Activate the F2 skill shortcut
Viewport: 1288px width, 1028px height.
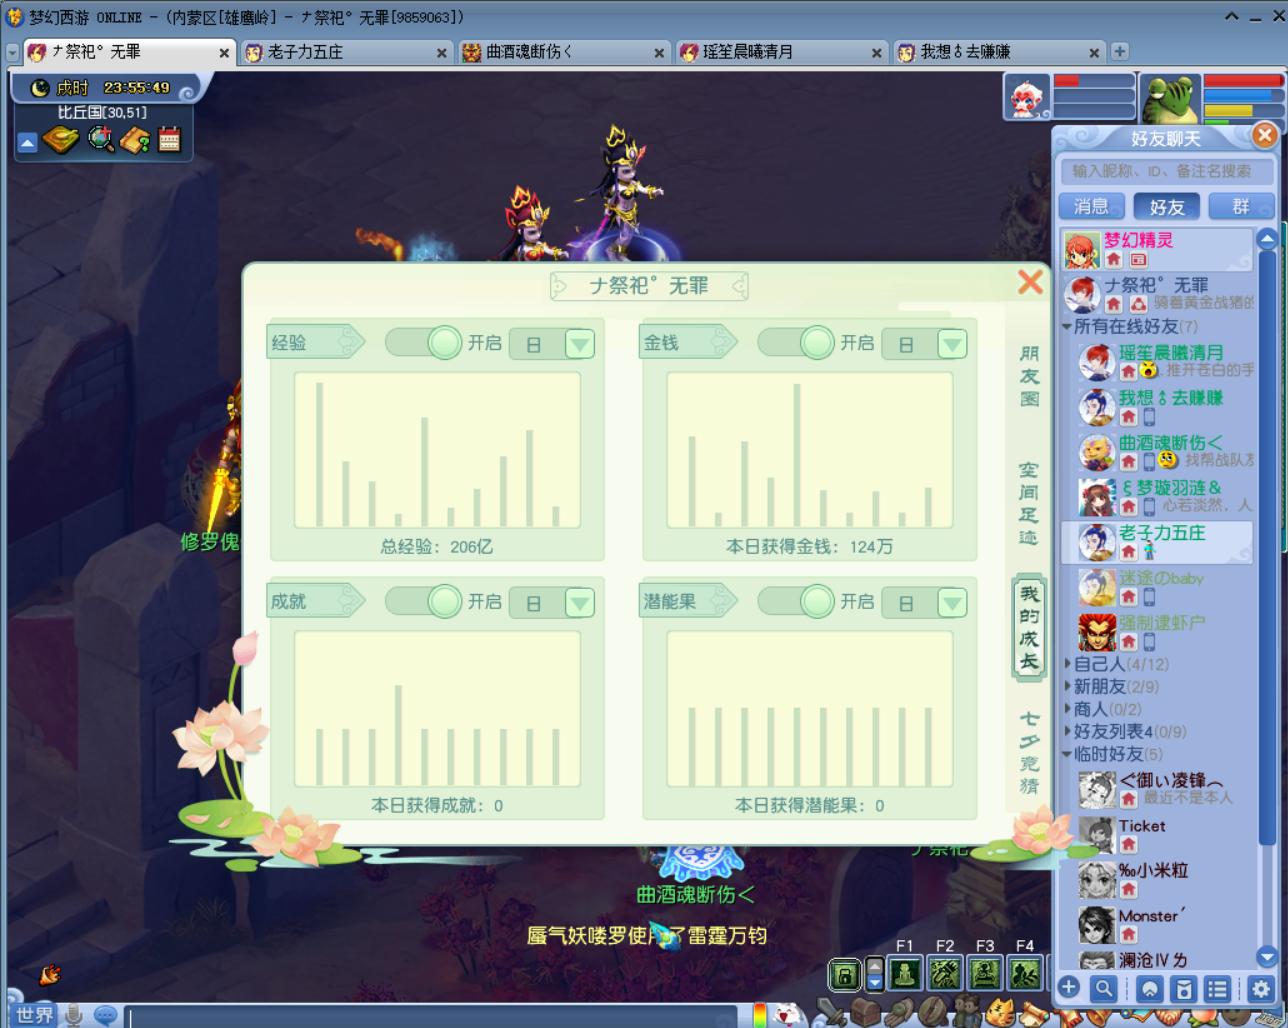click(945, 974)
